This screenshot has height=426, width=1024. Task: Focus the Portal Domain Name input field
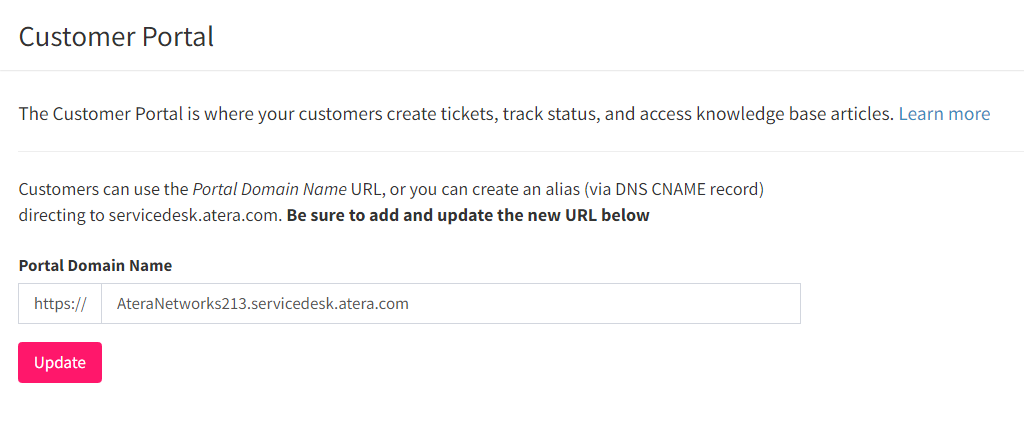451,303
